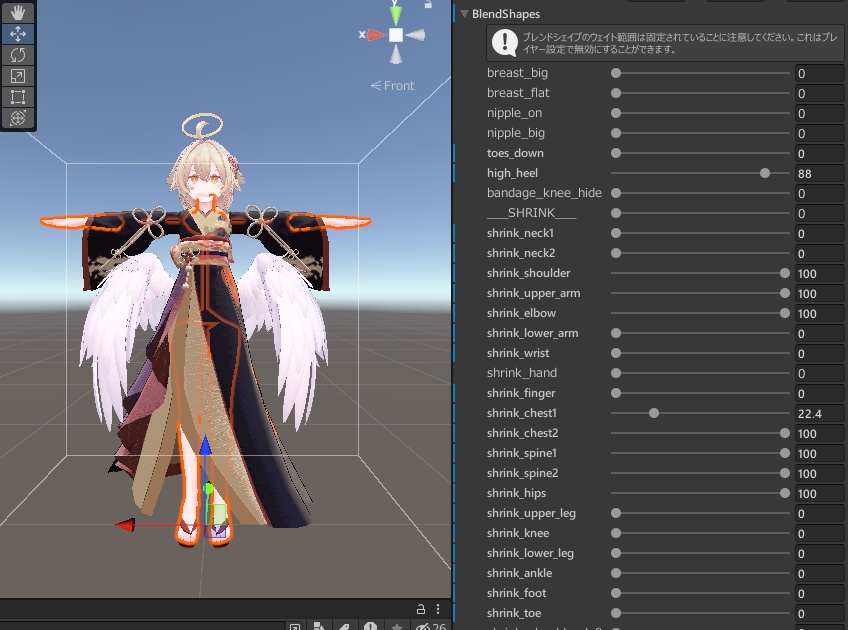848x630 pixels.
Task: Click the '___SHRINK___' label
Action: (x=532, y=213)
